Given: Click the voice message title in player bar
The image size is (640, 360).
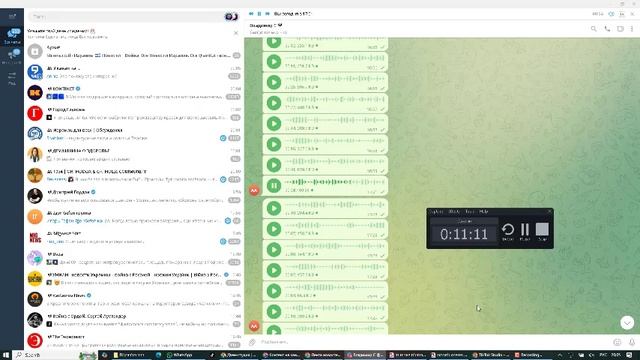Looking at the screenshot, I should 293,14.
